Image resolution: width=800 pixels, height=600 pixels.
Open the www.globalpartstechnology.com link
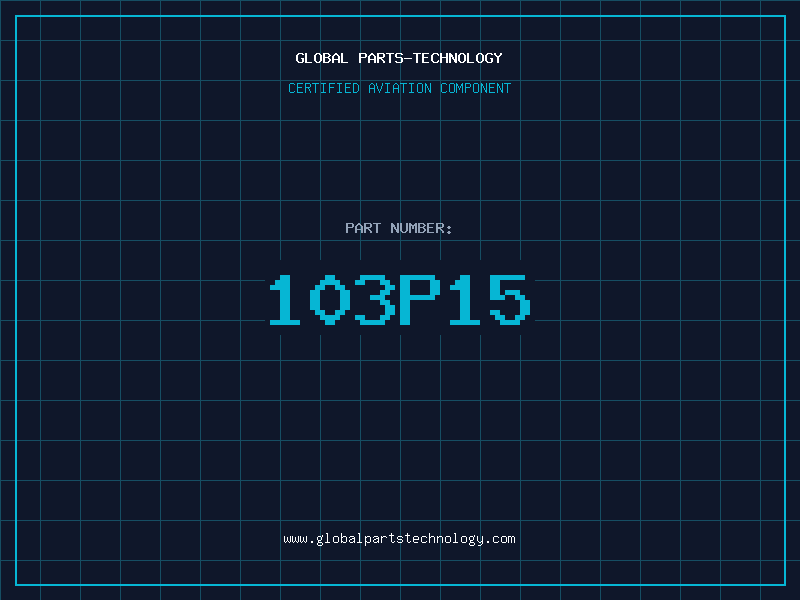(399, 539)
